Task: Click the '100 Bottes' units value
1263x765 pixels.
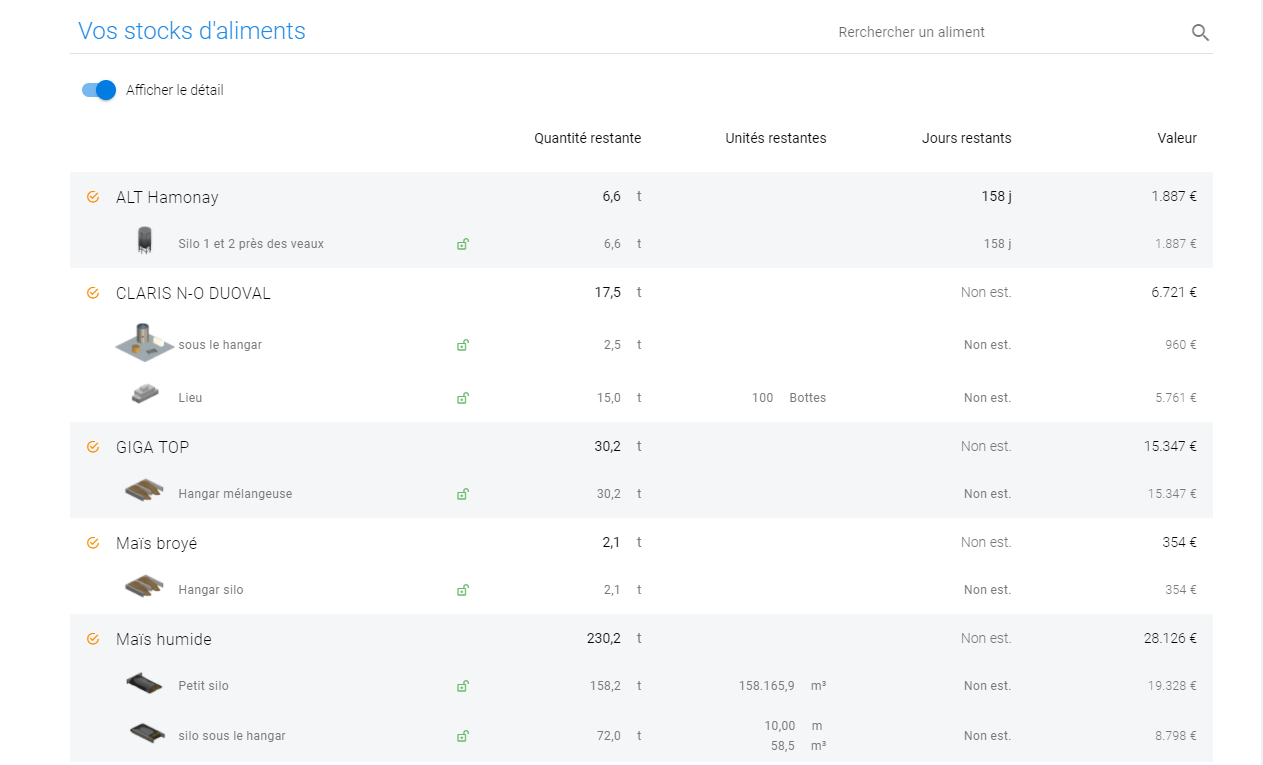Action: point(789,398)
